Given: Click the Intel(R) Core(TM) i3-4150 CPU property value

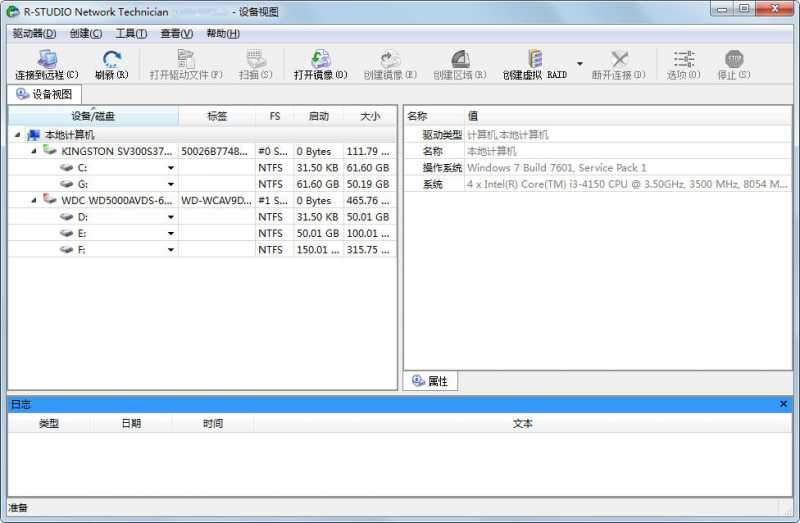Looking at the screenshot, I should [x=627, y=184].
